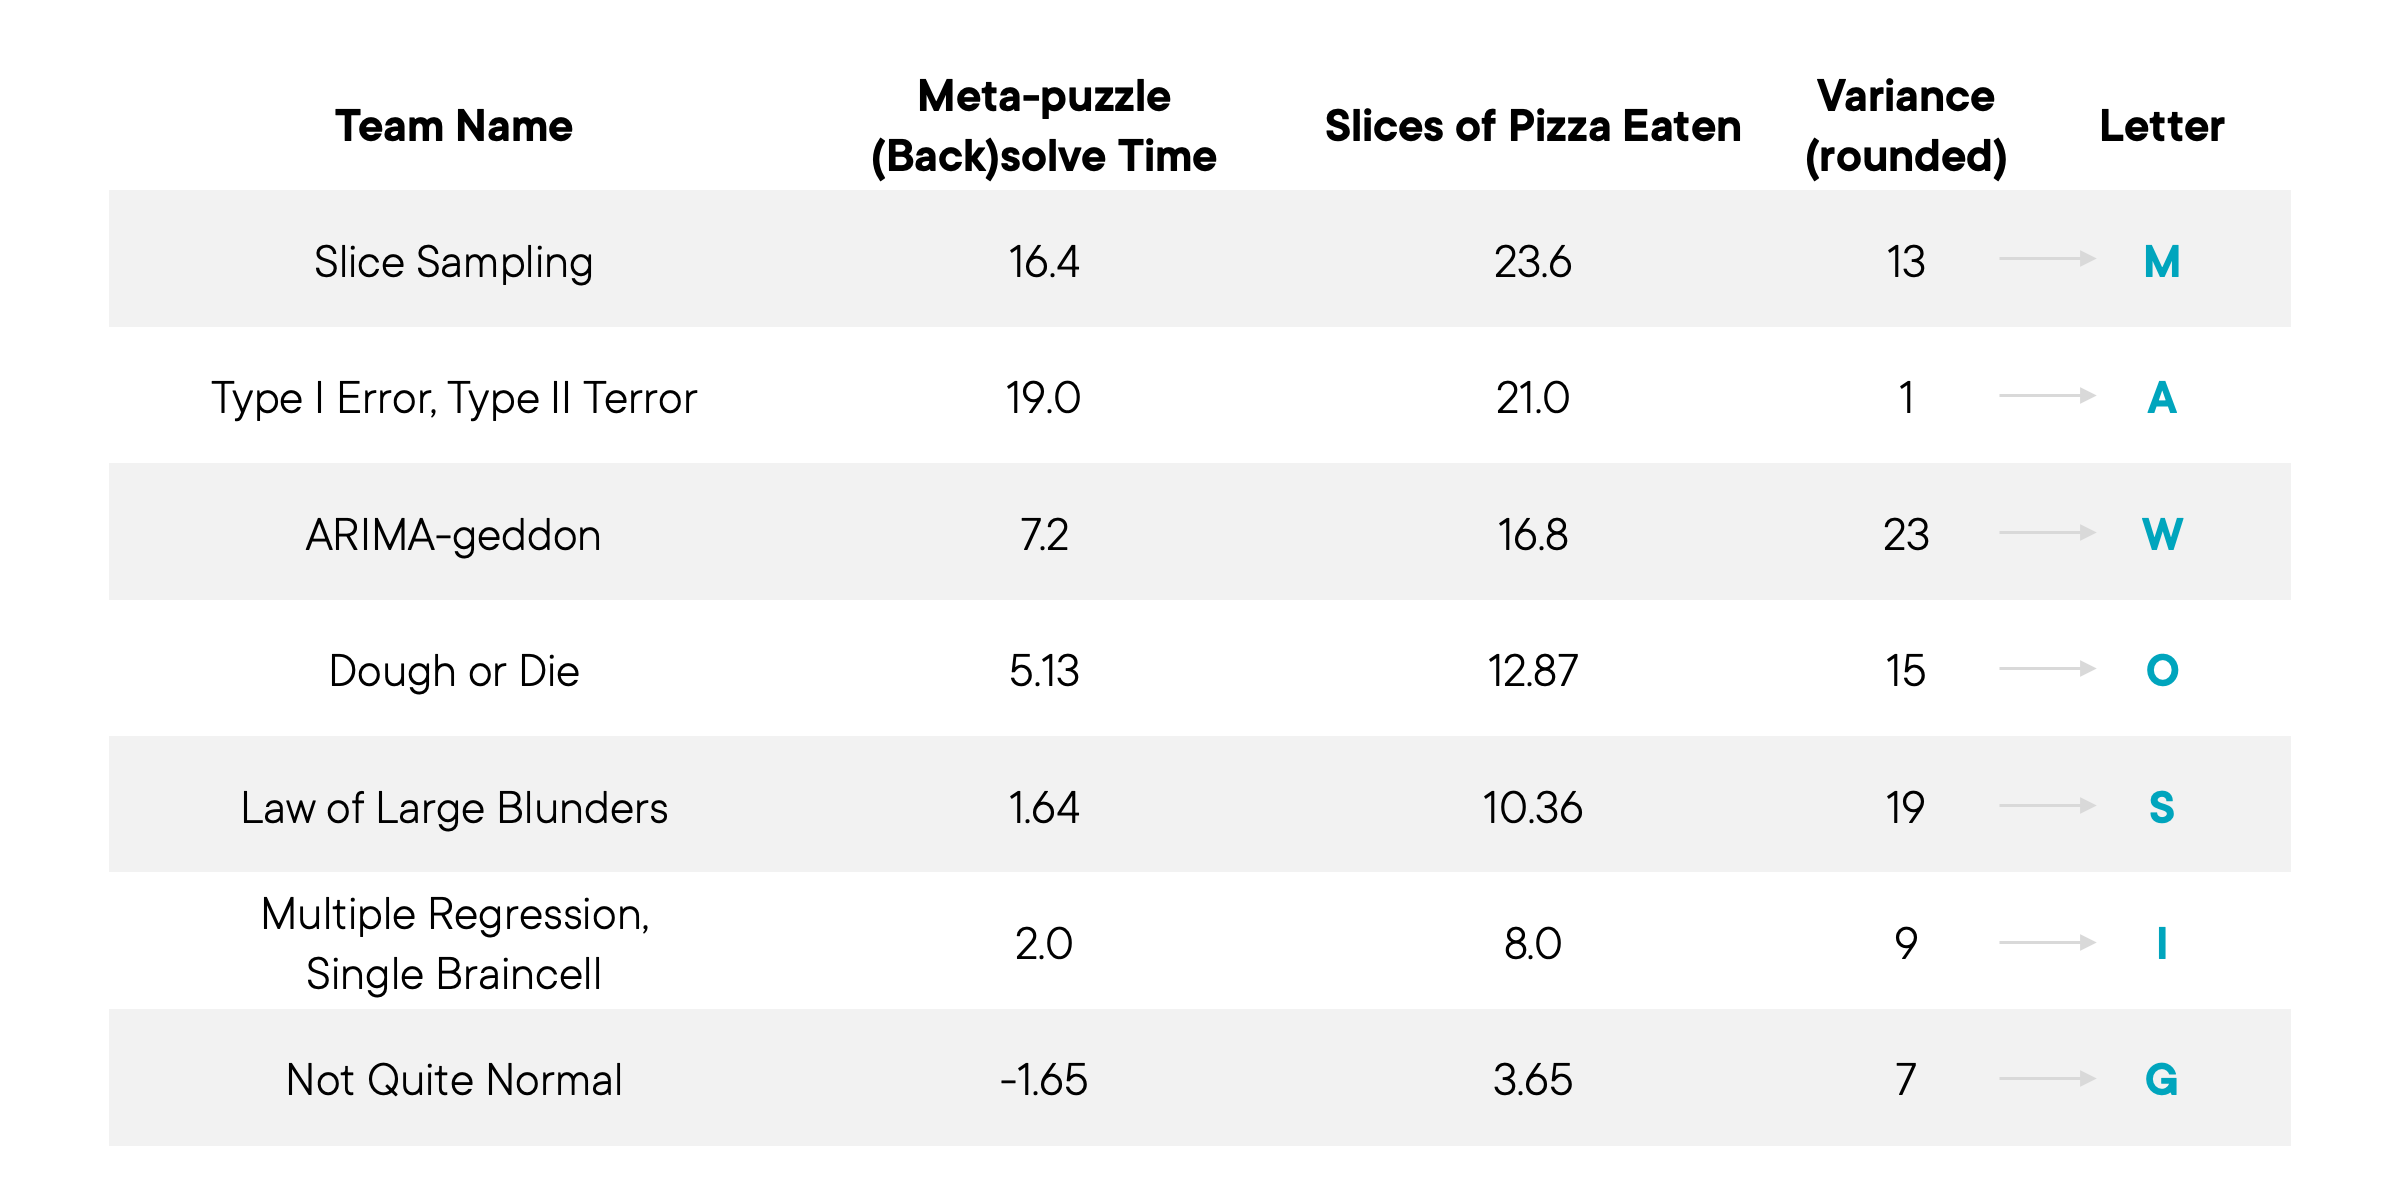Click the arrow pointing to letter W
Image resolution: width=2400 pixels, height=1200 pixels.
point(2047,532)
